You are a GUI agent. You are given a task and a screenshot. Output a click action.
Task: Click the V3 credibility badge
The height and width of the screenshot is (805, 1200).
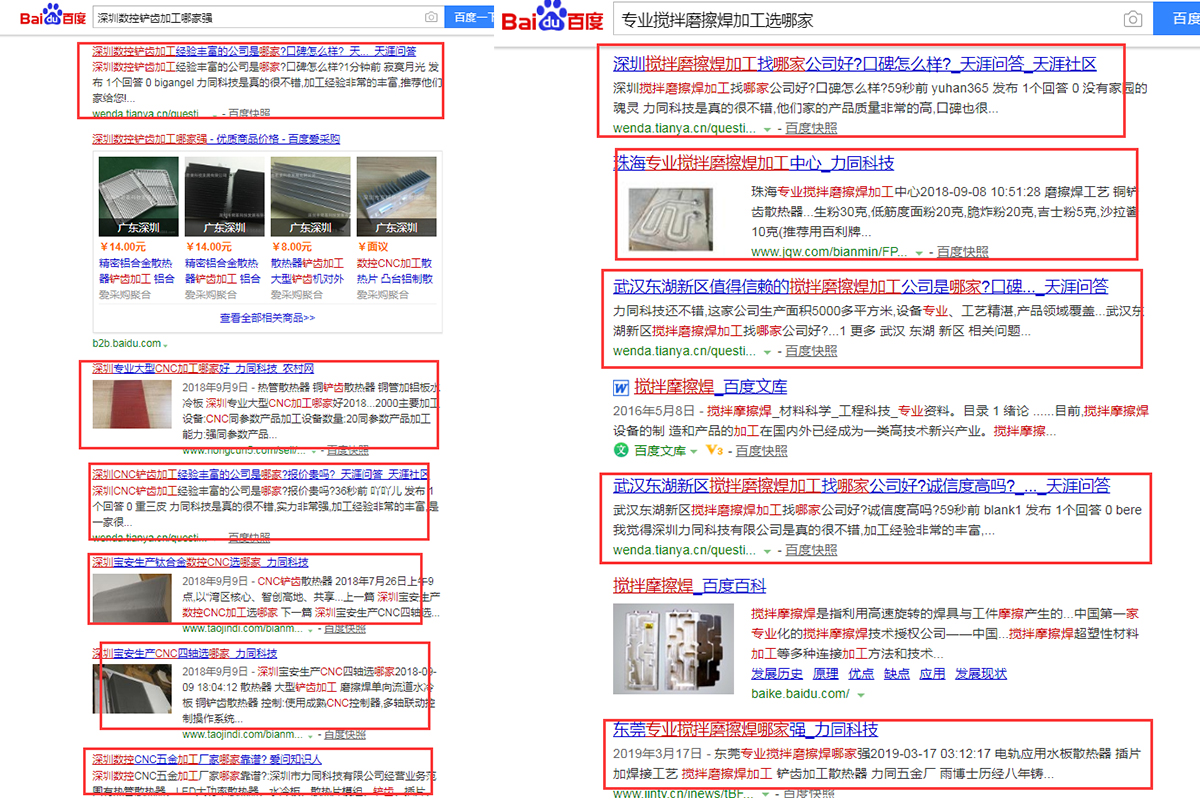(x=713, y=451)
